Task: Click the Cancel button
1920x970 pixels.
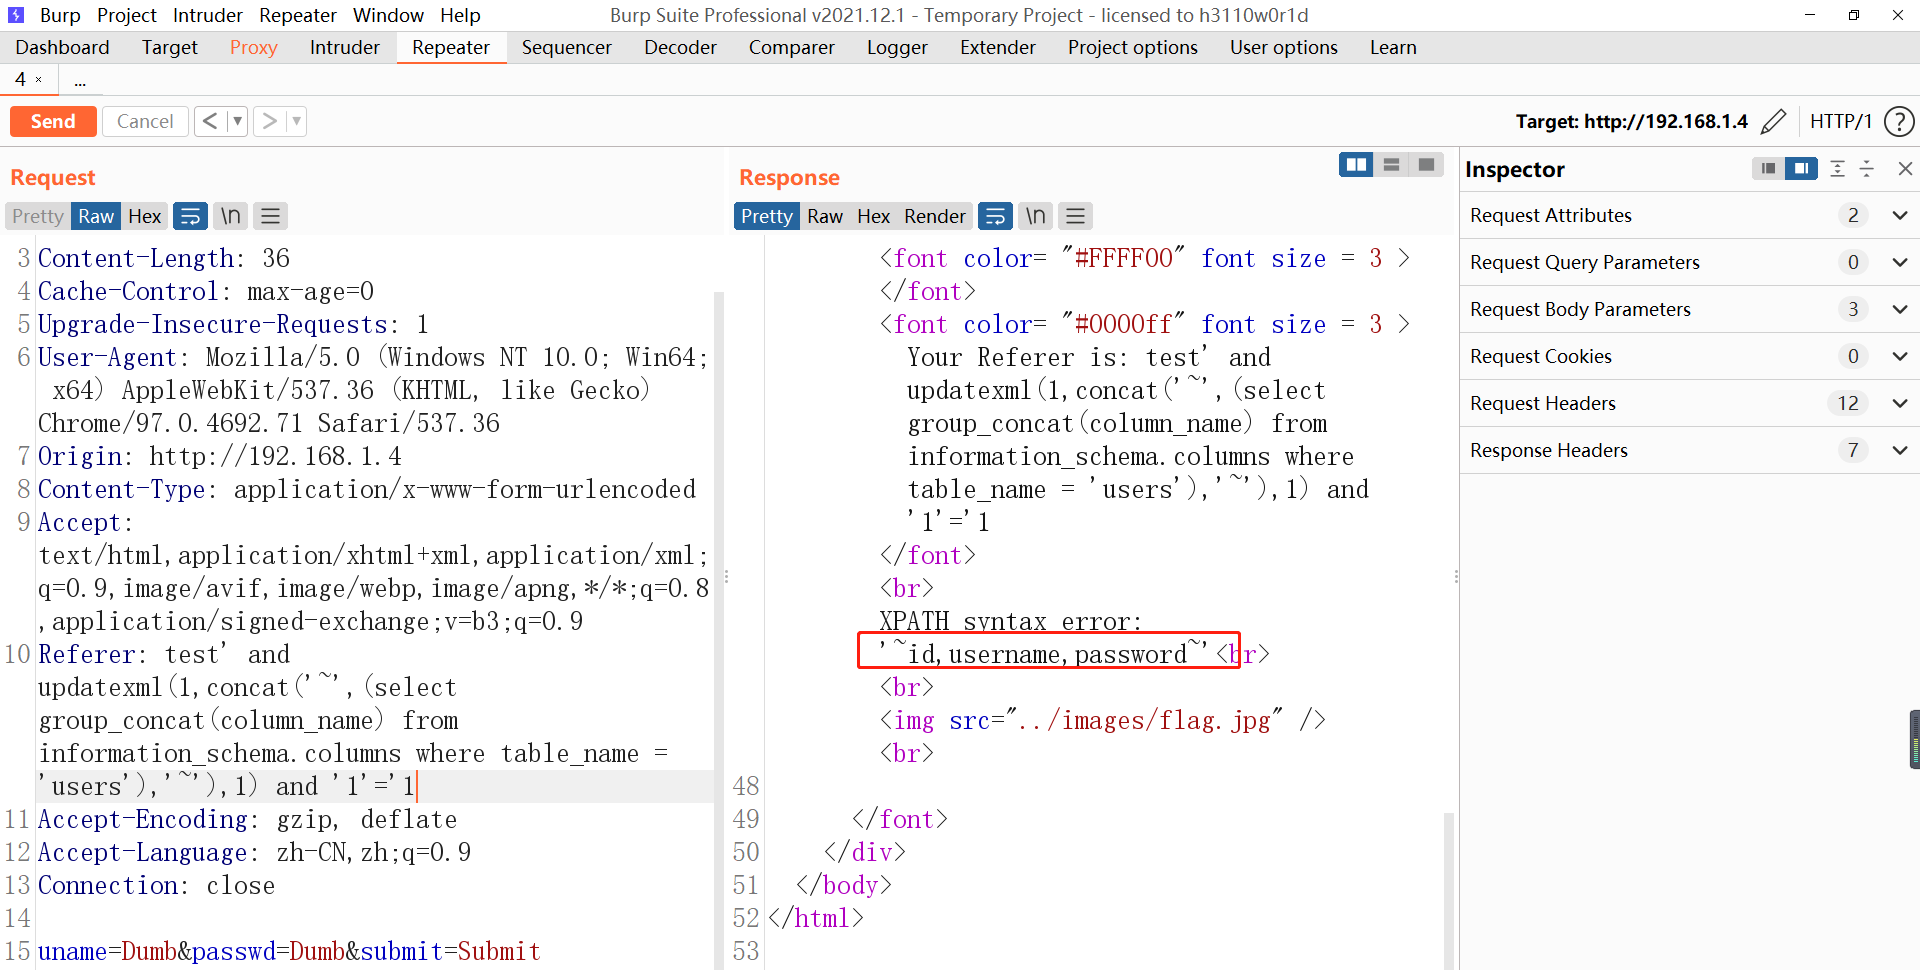Action: pyautogui.click(x=145, y=121)
